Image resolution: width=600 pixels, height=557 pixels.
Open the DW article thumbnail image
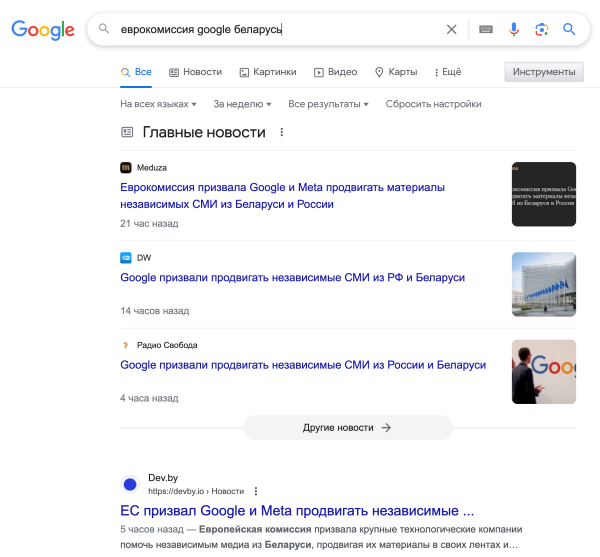tap(543, 285)
